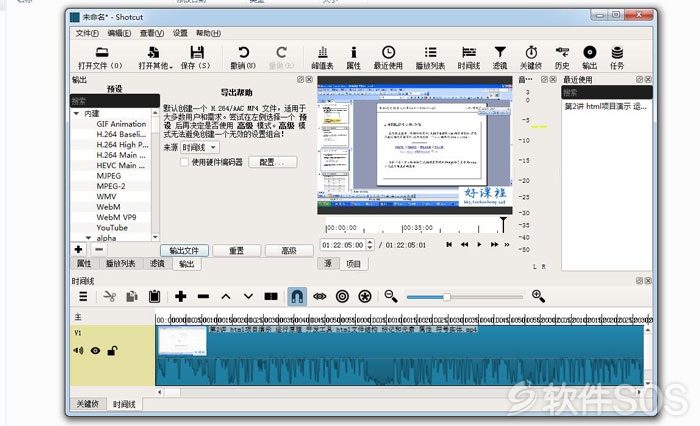Skip to start of video
700x426 pixels.
[x=449, y=244]
